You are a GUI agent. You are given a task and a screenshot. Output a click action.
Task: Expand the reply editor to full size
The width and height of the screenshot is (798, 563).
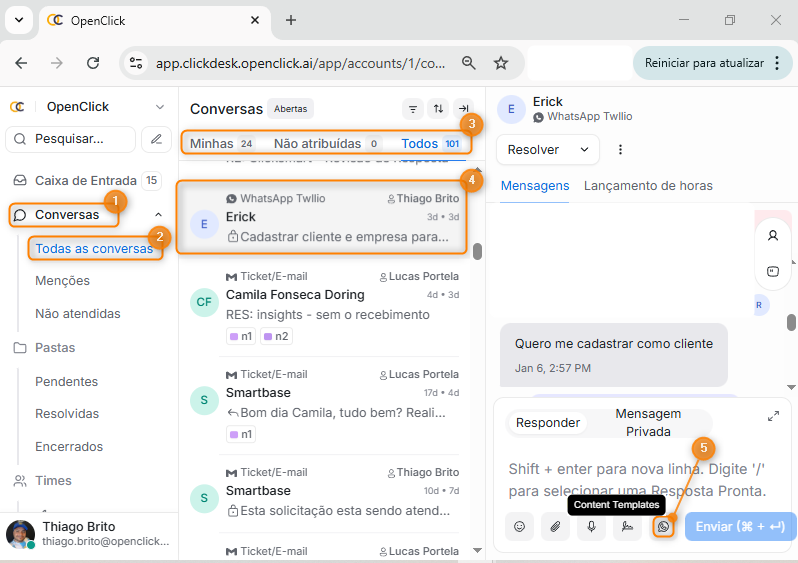[x=773, y=416]
